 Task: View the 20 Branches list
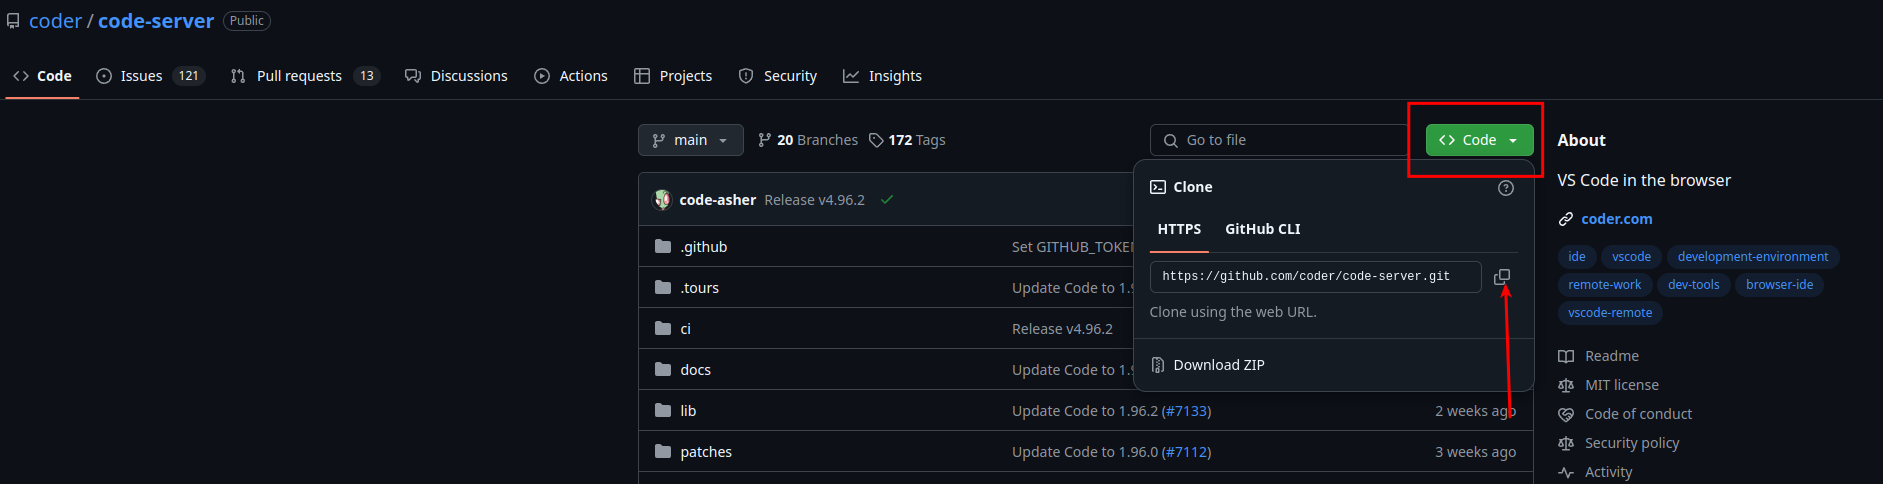[808, 140]
